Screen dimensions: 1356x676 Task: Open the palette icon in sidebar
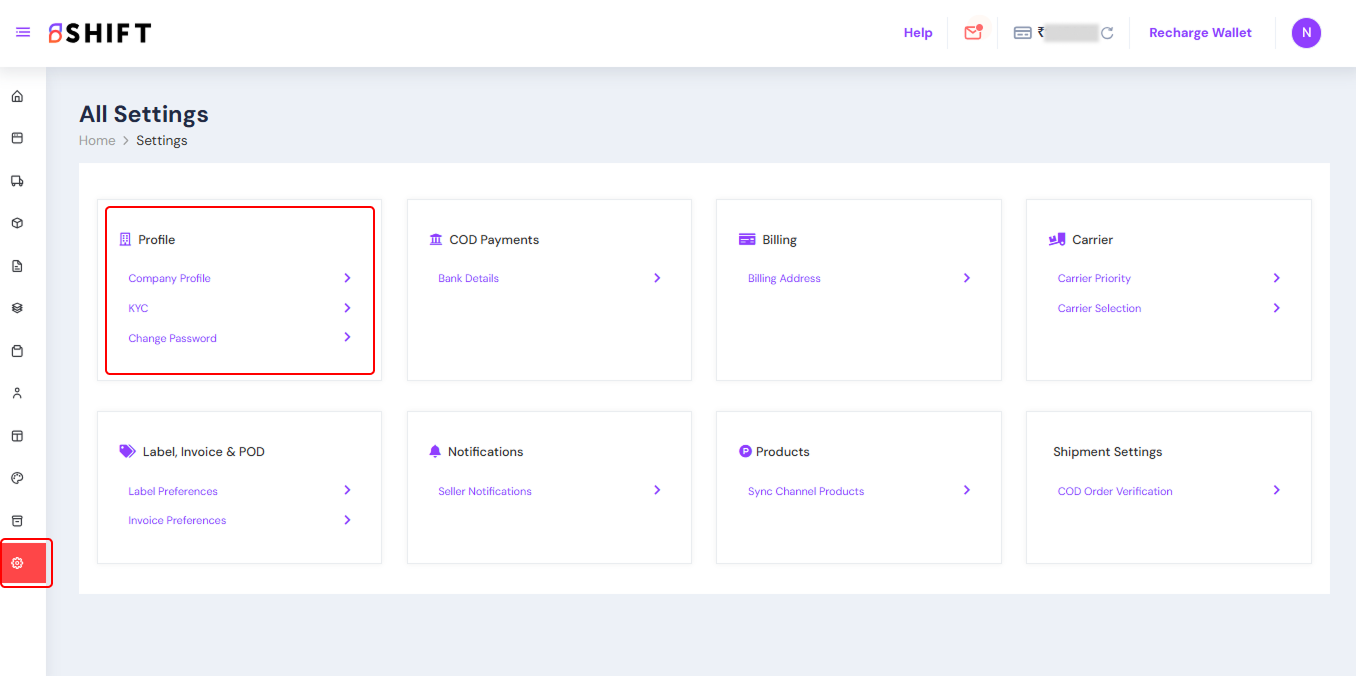point(17,478)
